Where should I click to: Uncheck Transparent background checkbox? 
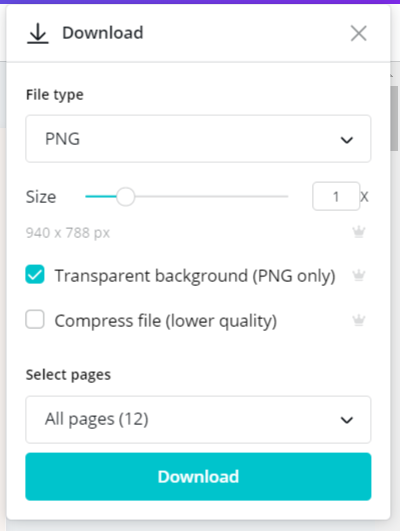[x=35, y=274]
